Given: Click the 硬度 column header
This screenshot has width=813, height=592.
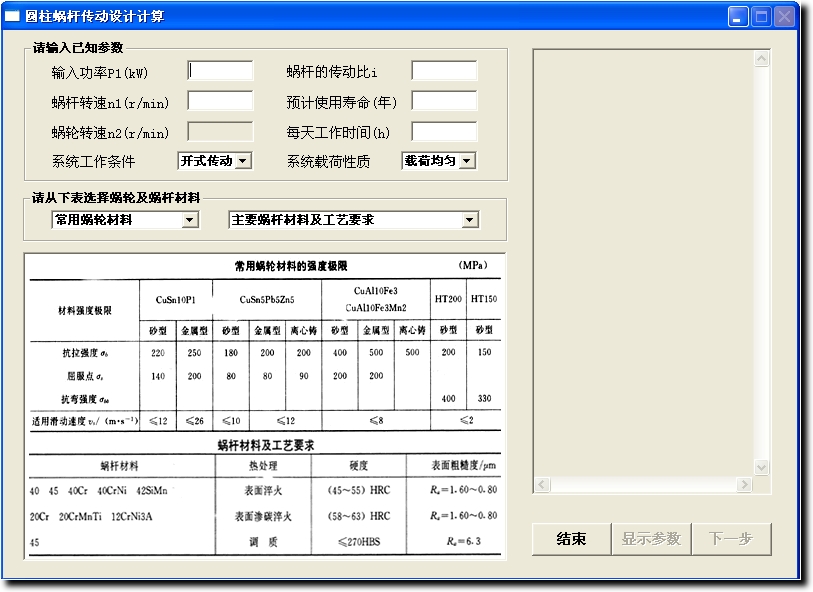Looking at the screenshot, I should click(x=359, y=466).
